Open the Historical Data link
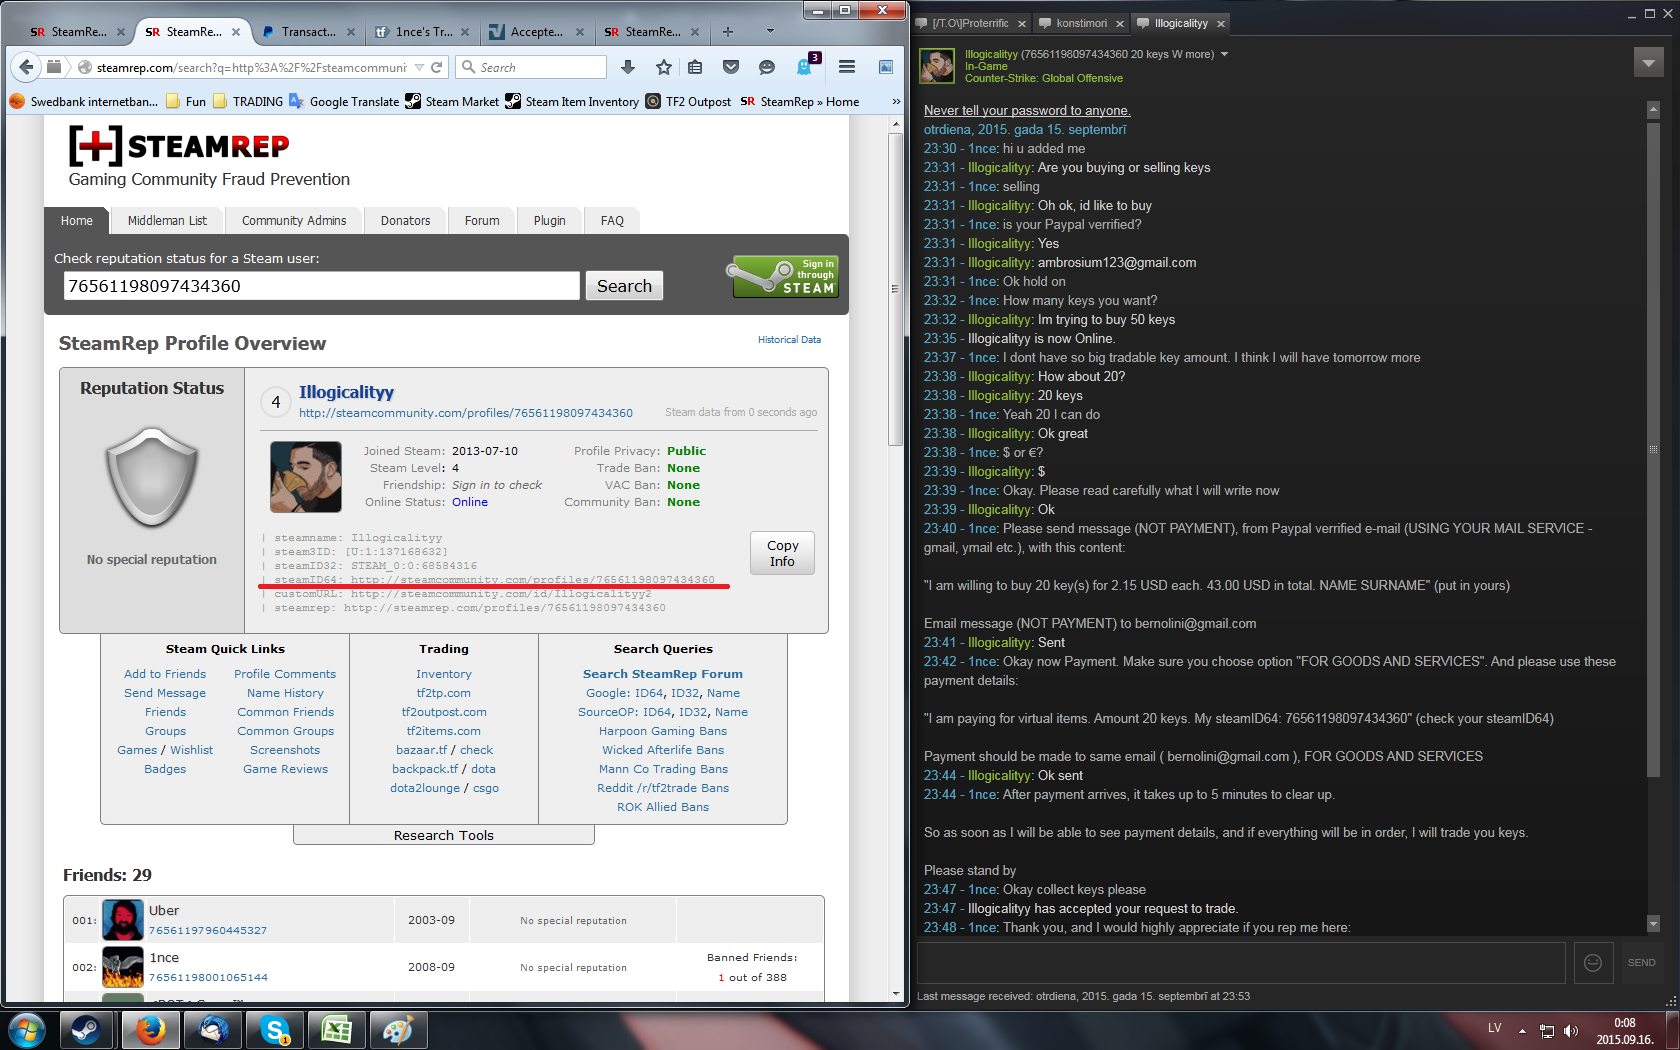Screen dimensions: 1680x1050 789,340
